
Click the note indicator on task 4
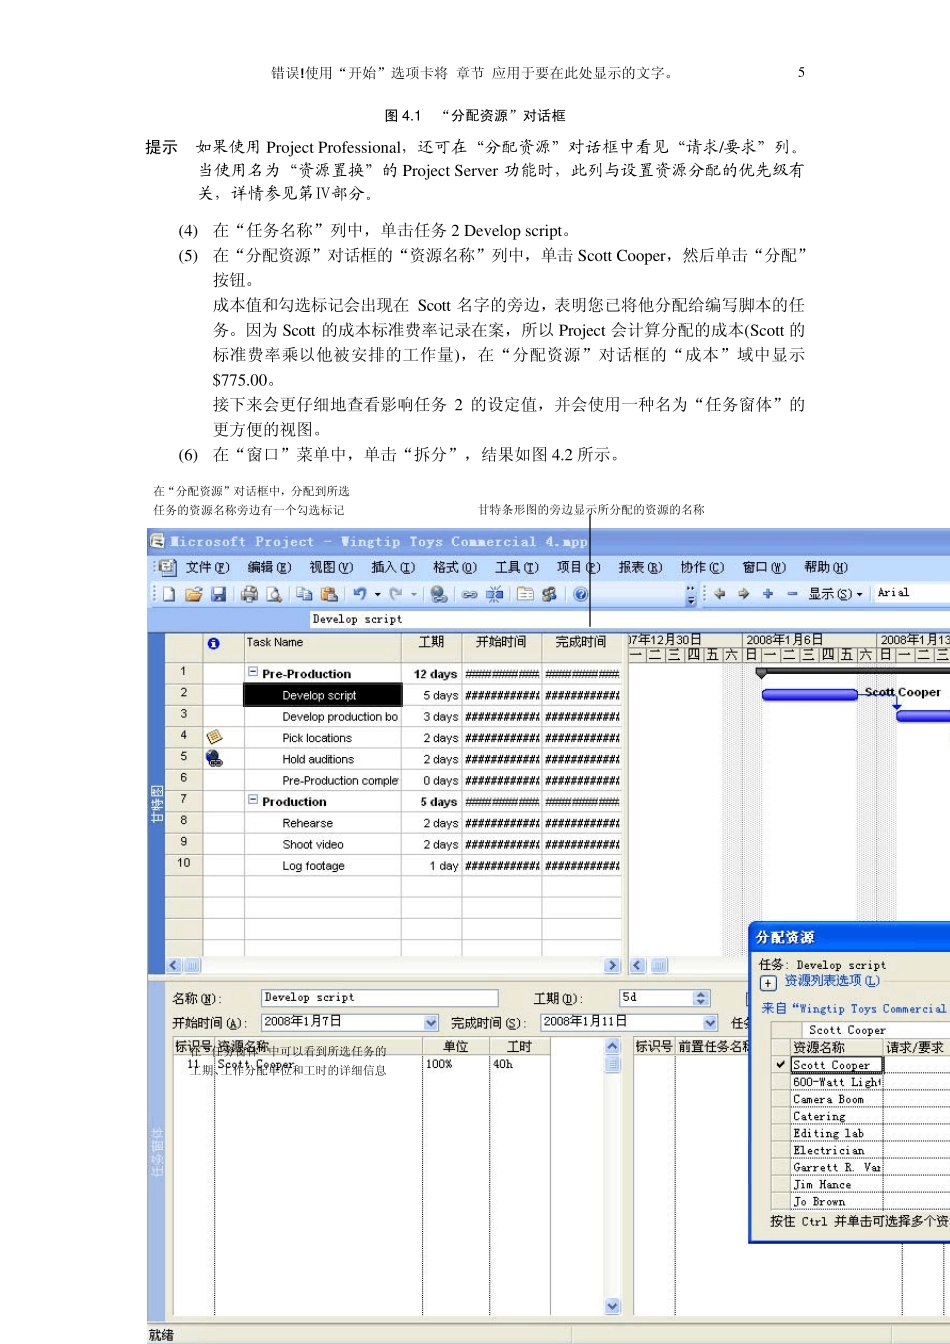214,737
